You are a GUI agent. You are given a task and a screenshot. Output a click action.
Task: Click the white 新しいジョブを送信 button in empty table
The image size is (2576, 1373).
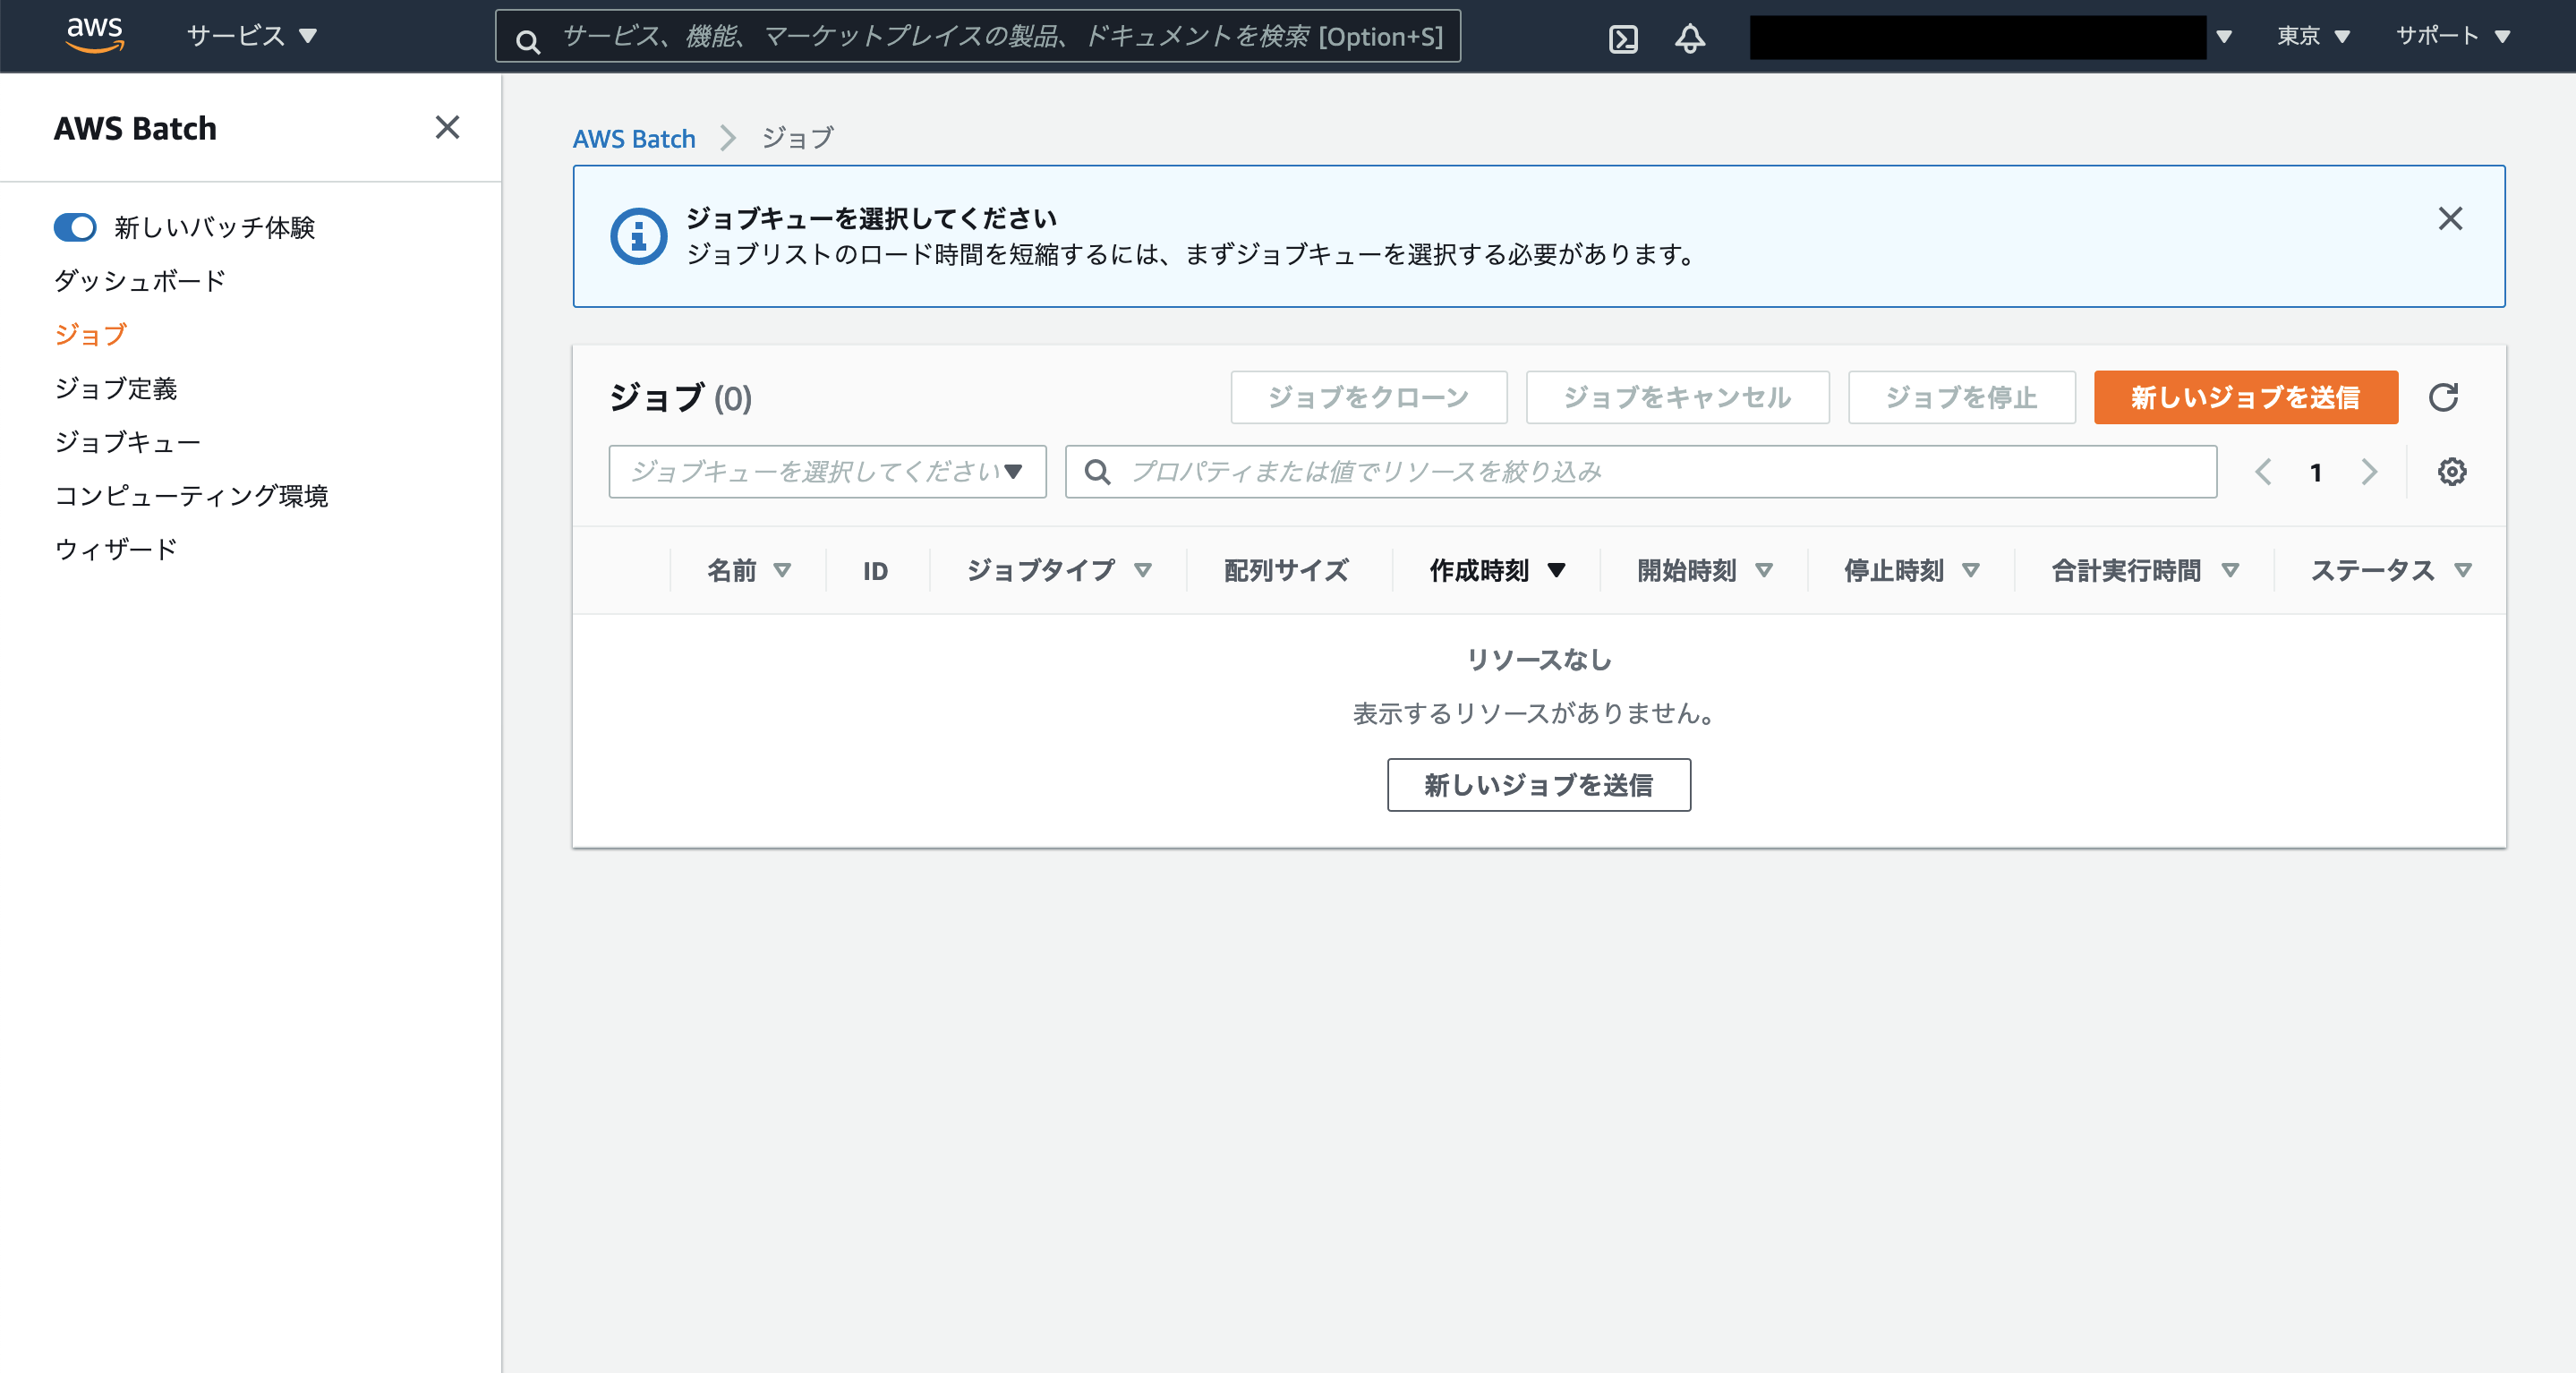point(1538,784)
